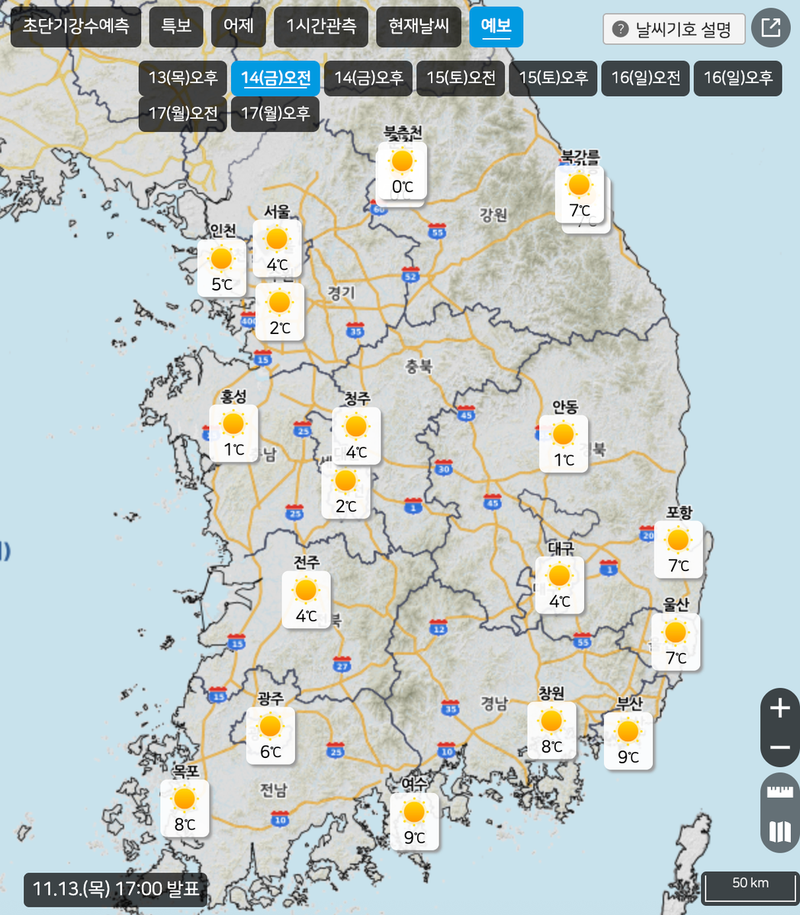Click the folded map layer icon

780,832
